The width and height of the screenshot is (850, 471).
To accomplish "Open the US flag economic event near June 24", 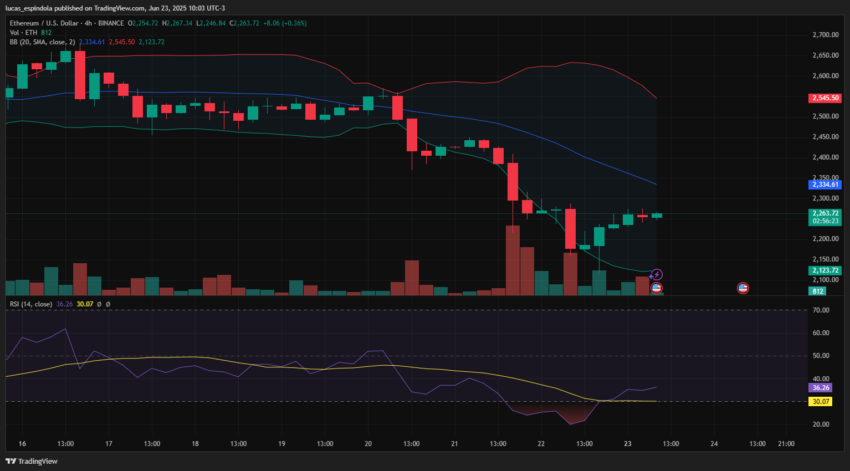I will tap(743, 288).
